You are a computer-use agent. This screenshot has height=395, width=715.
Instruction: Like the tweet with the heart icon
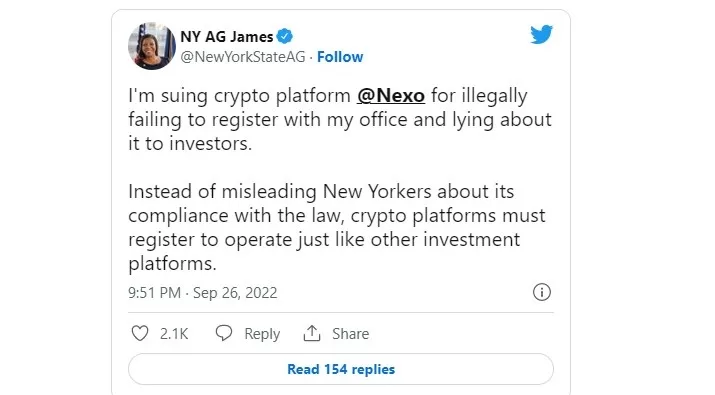click(x=140, y=333)
